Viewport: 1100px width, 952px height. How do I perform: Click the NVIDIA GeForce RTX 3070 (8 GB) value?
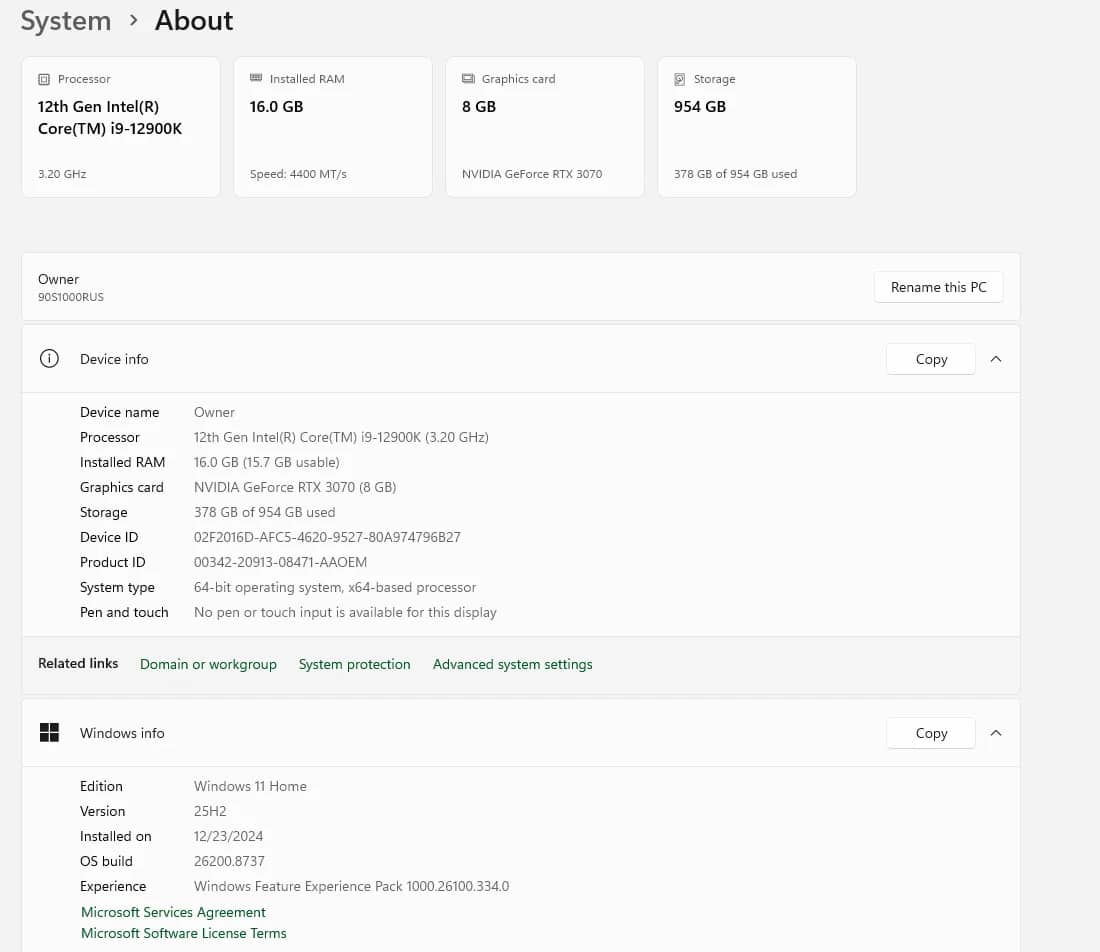click(x=295, y=488)
